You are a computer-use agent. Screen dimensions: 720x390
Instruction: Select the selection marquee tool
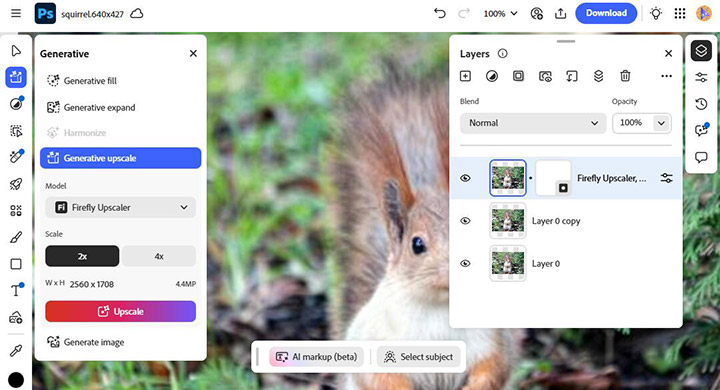point(16,131)
